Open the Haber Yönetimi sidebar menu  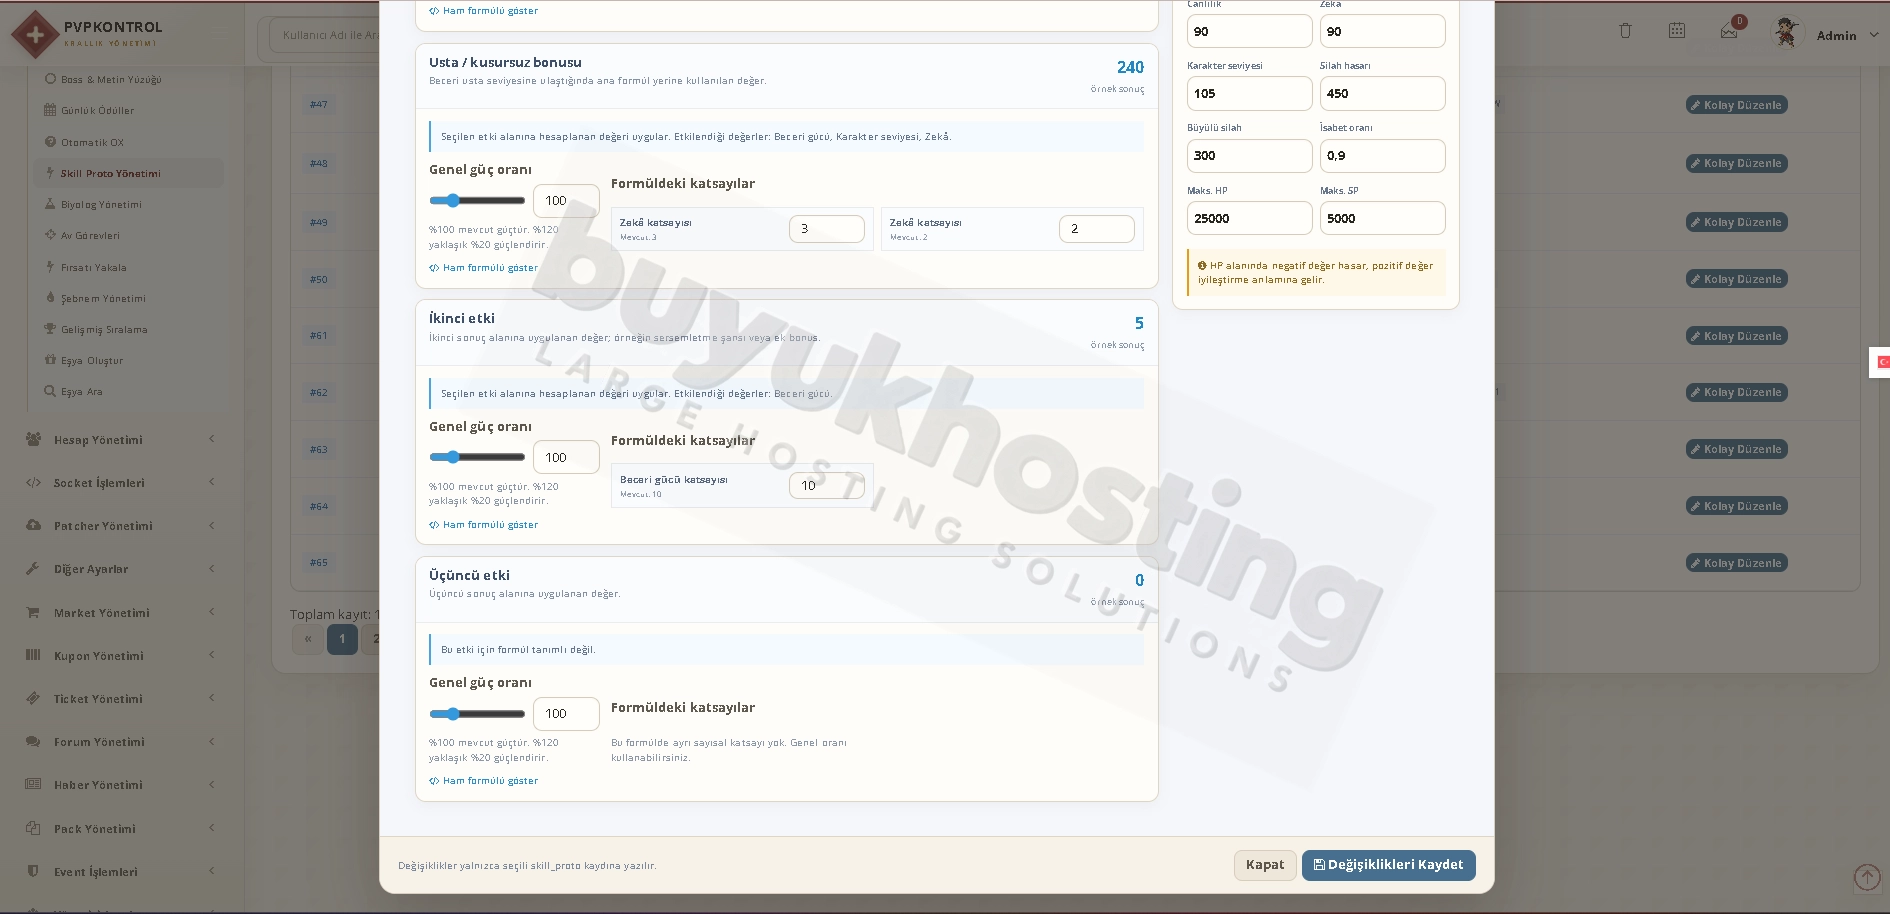[x=120, y=785]
